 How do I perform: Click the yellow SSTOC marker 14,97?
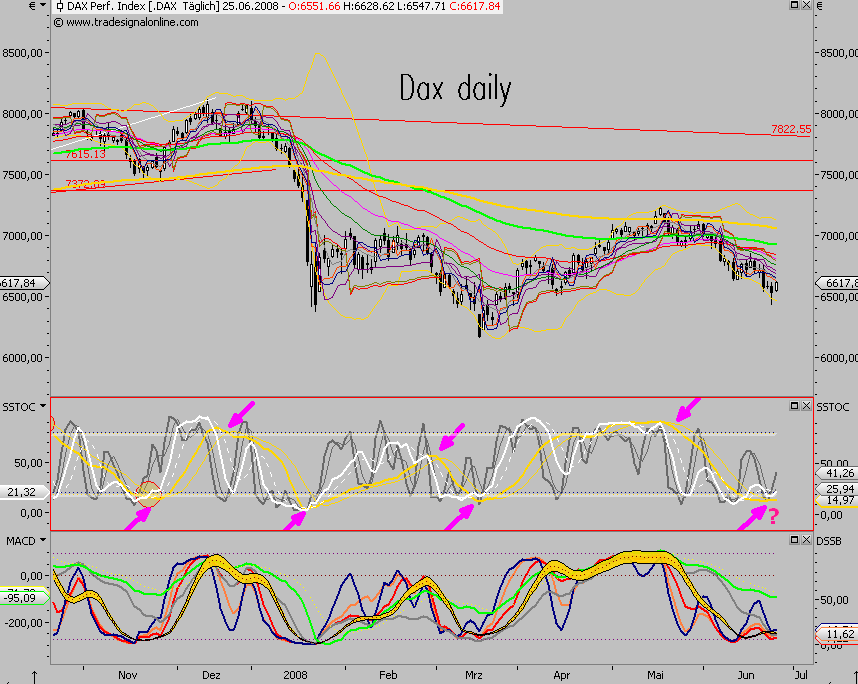click(838, 500)
